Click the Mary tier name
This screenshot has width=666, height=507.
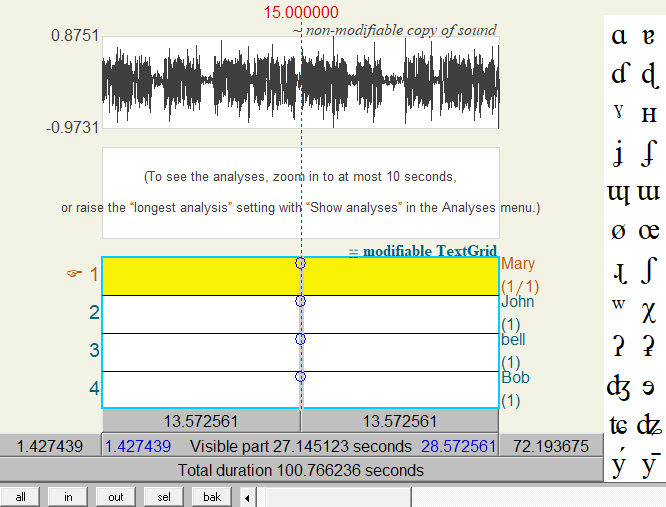click(x=517, y=264)
